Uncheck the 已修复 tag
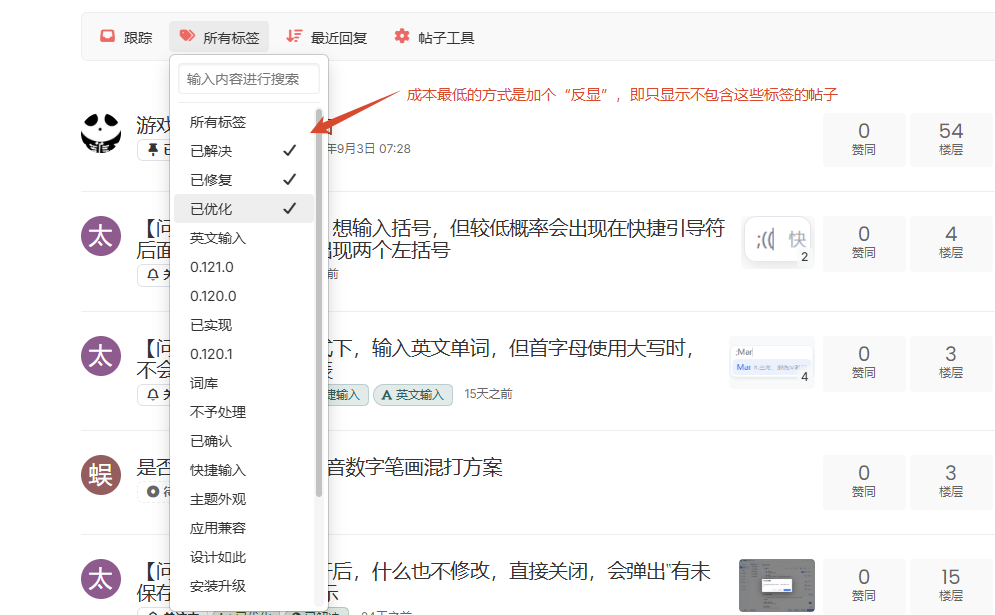This screenshot has height=615, width=995. point(244,180)
